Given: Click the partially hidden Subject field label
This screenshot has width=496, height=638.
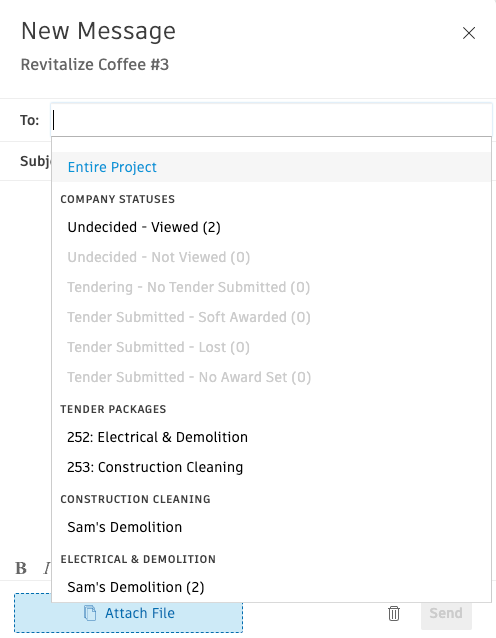Looking at the screenshot, I should click(36, 161).
